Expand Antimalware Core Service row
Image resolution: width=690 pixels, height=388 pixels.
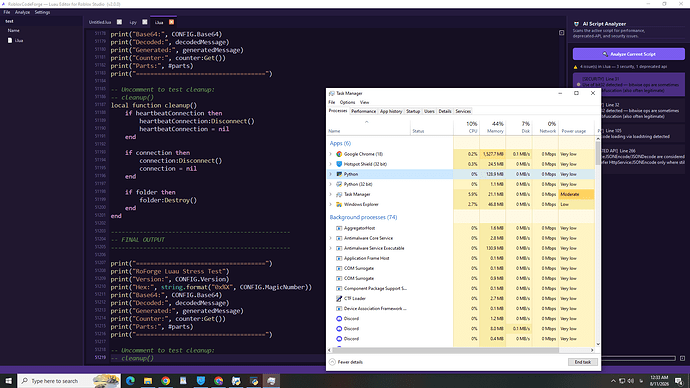click(x=330, y=238)
